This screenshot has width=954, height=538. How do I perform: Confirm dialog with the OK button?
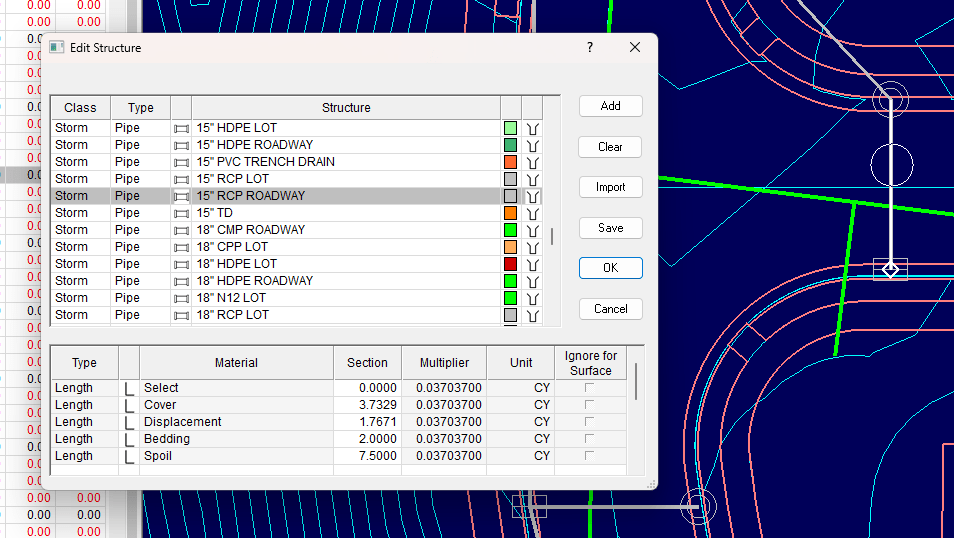pos(610,268)
